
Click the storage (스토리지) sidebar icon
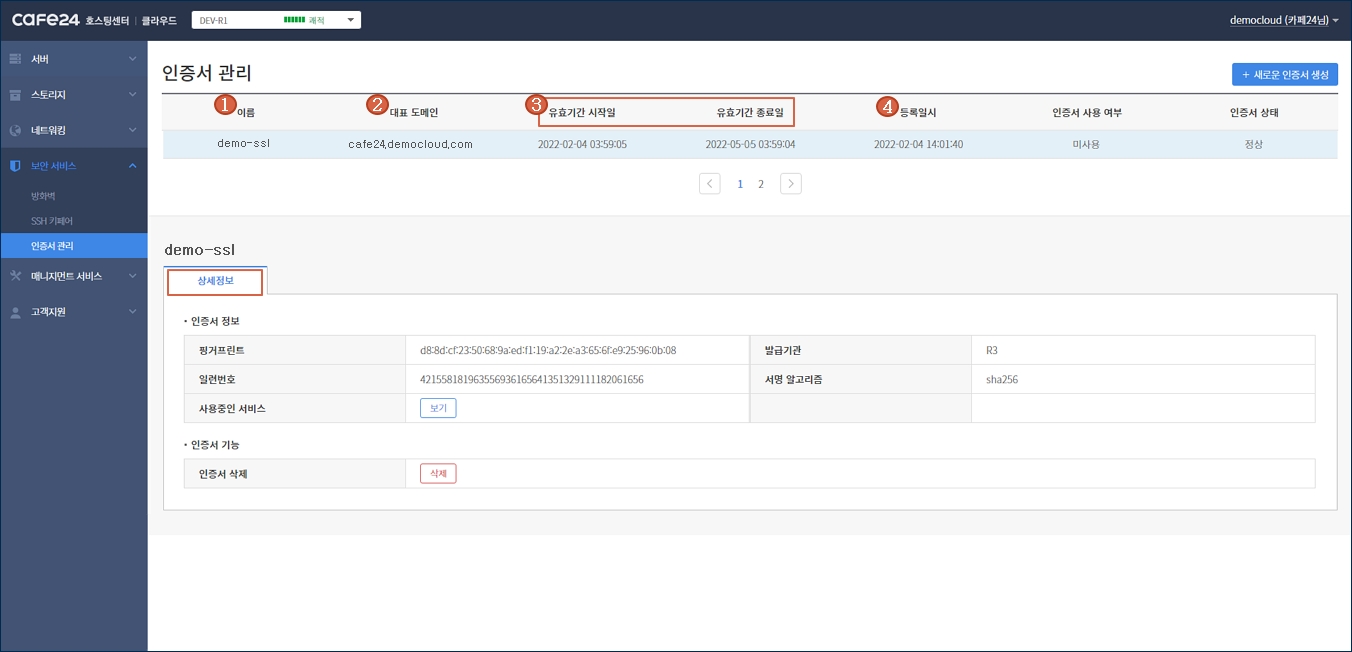[15, 95]
